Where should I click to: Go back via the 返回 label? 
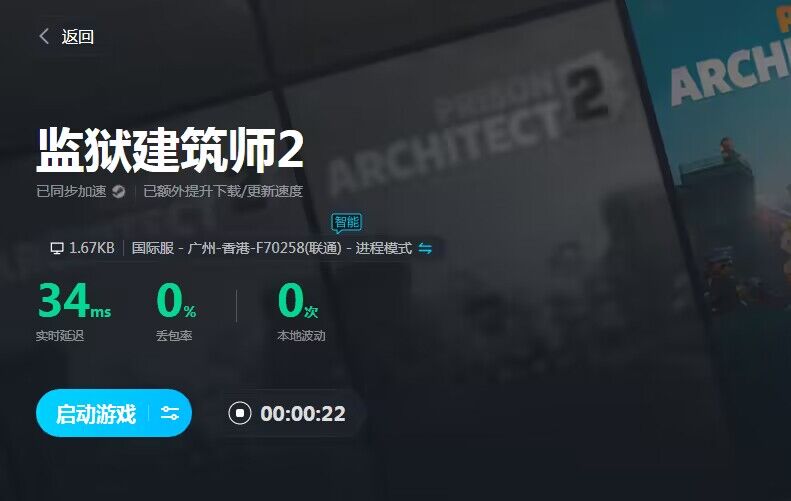(x=78, y=36)
